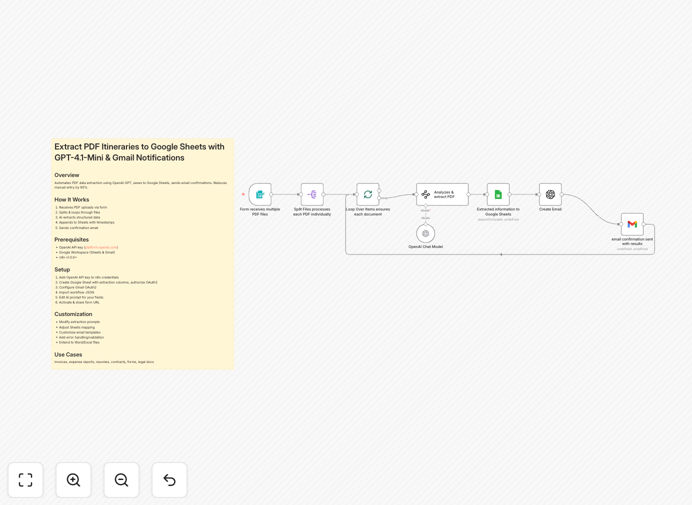Open the Gmail confirmation node
This screenshot has height=505, width=692.
[x=632, y=224]
